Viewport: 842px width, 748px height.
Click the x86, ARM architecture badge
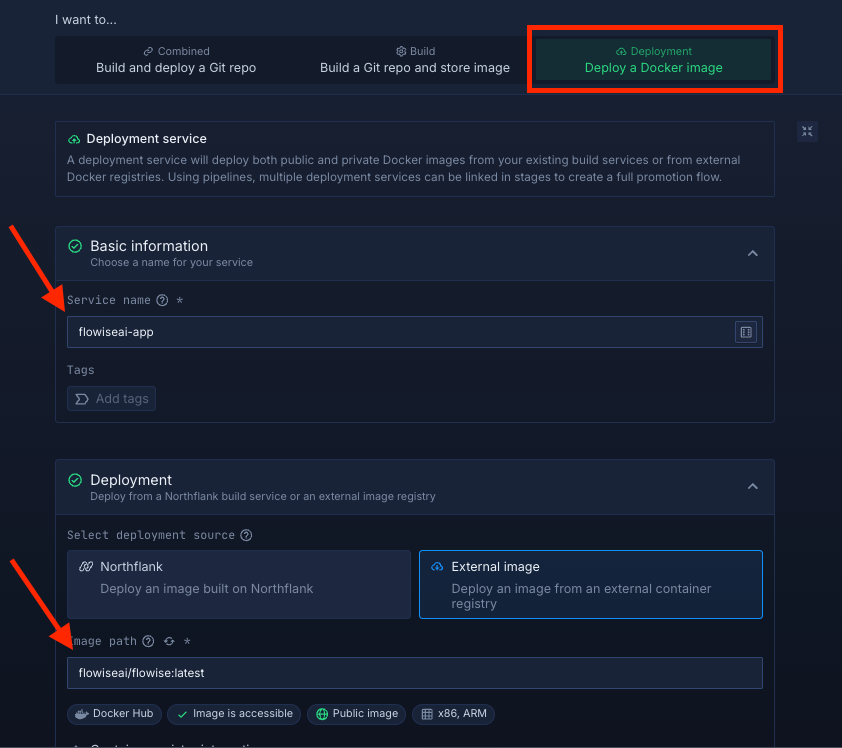pyautogui.click(x=453, y=714)
